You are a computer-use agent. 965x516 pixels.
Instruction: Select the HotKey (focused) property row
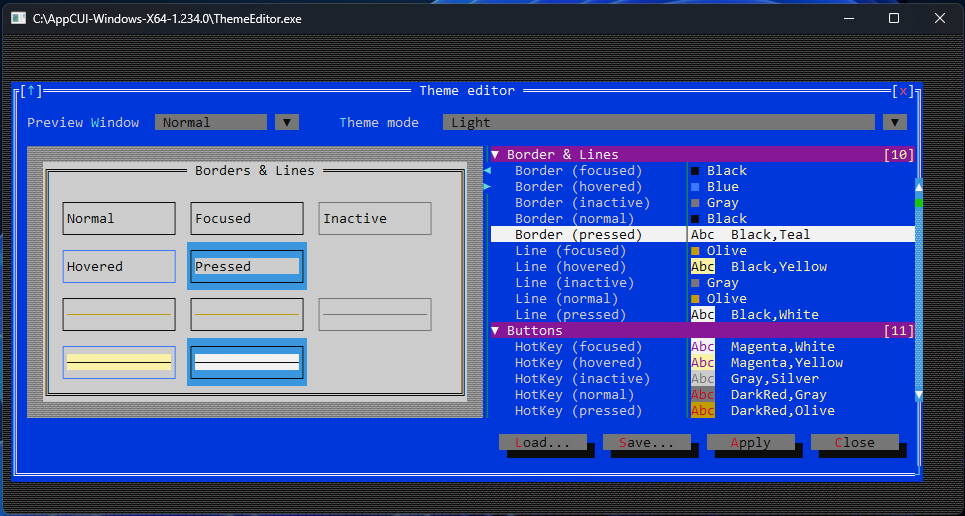[703, 347]
